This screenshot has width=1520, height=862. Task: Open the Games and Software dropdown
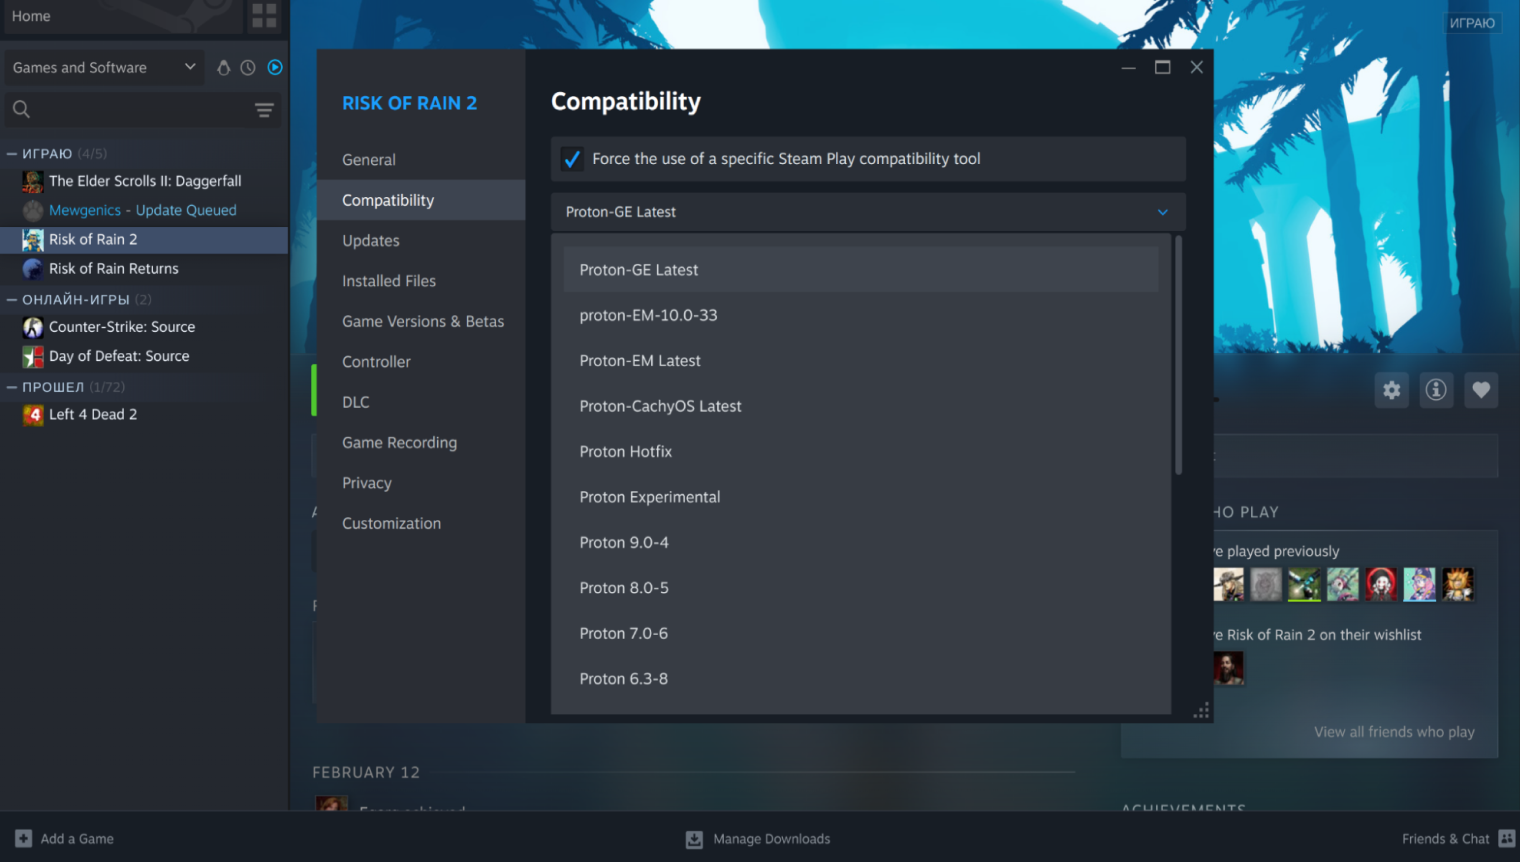(103, 67)
